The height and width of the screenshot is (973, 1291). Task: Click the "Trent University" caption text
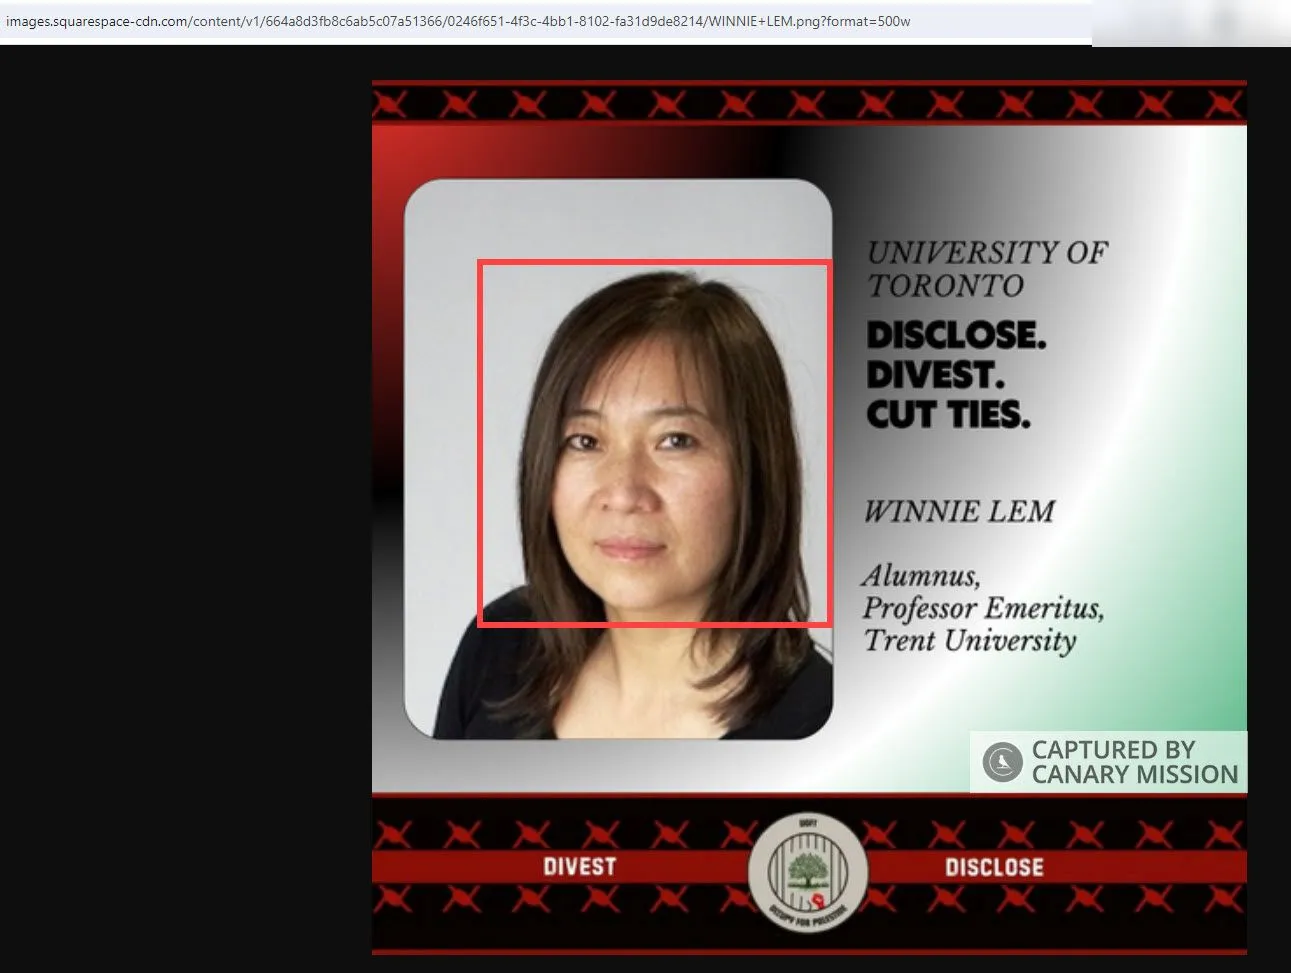click(x=970, y=641)
